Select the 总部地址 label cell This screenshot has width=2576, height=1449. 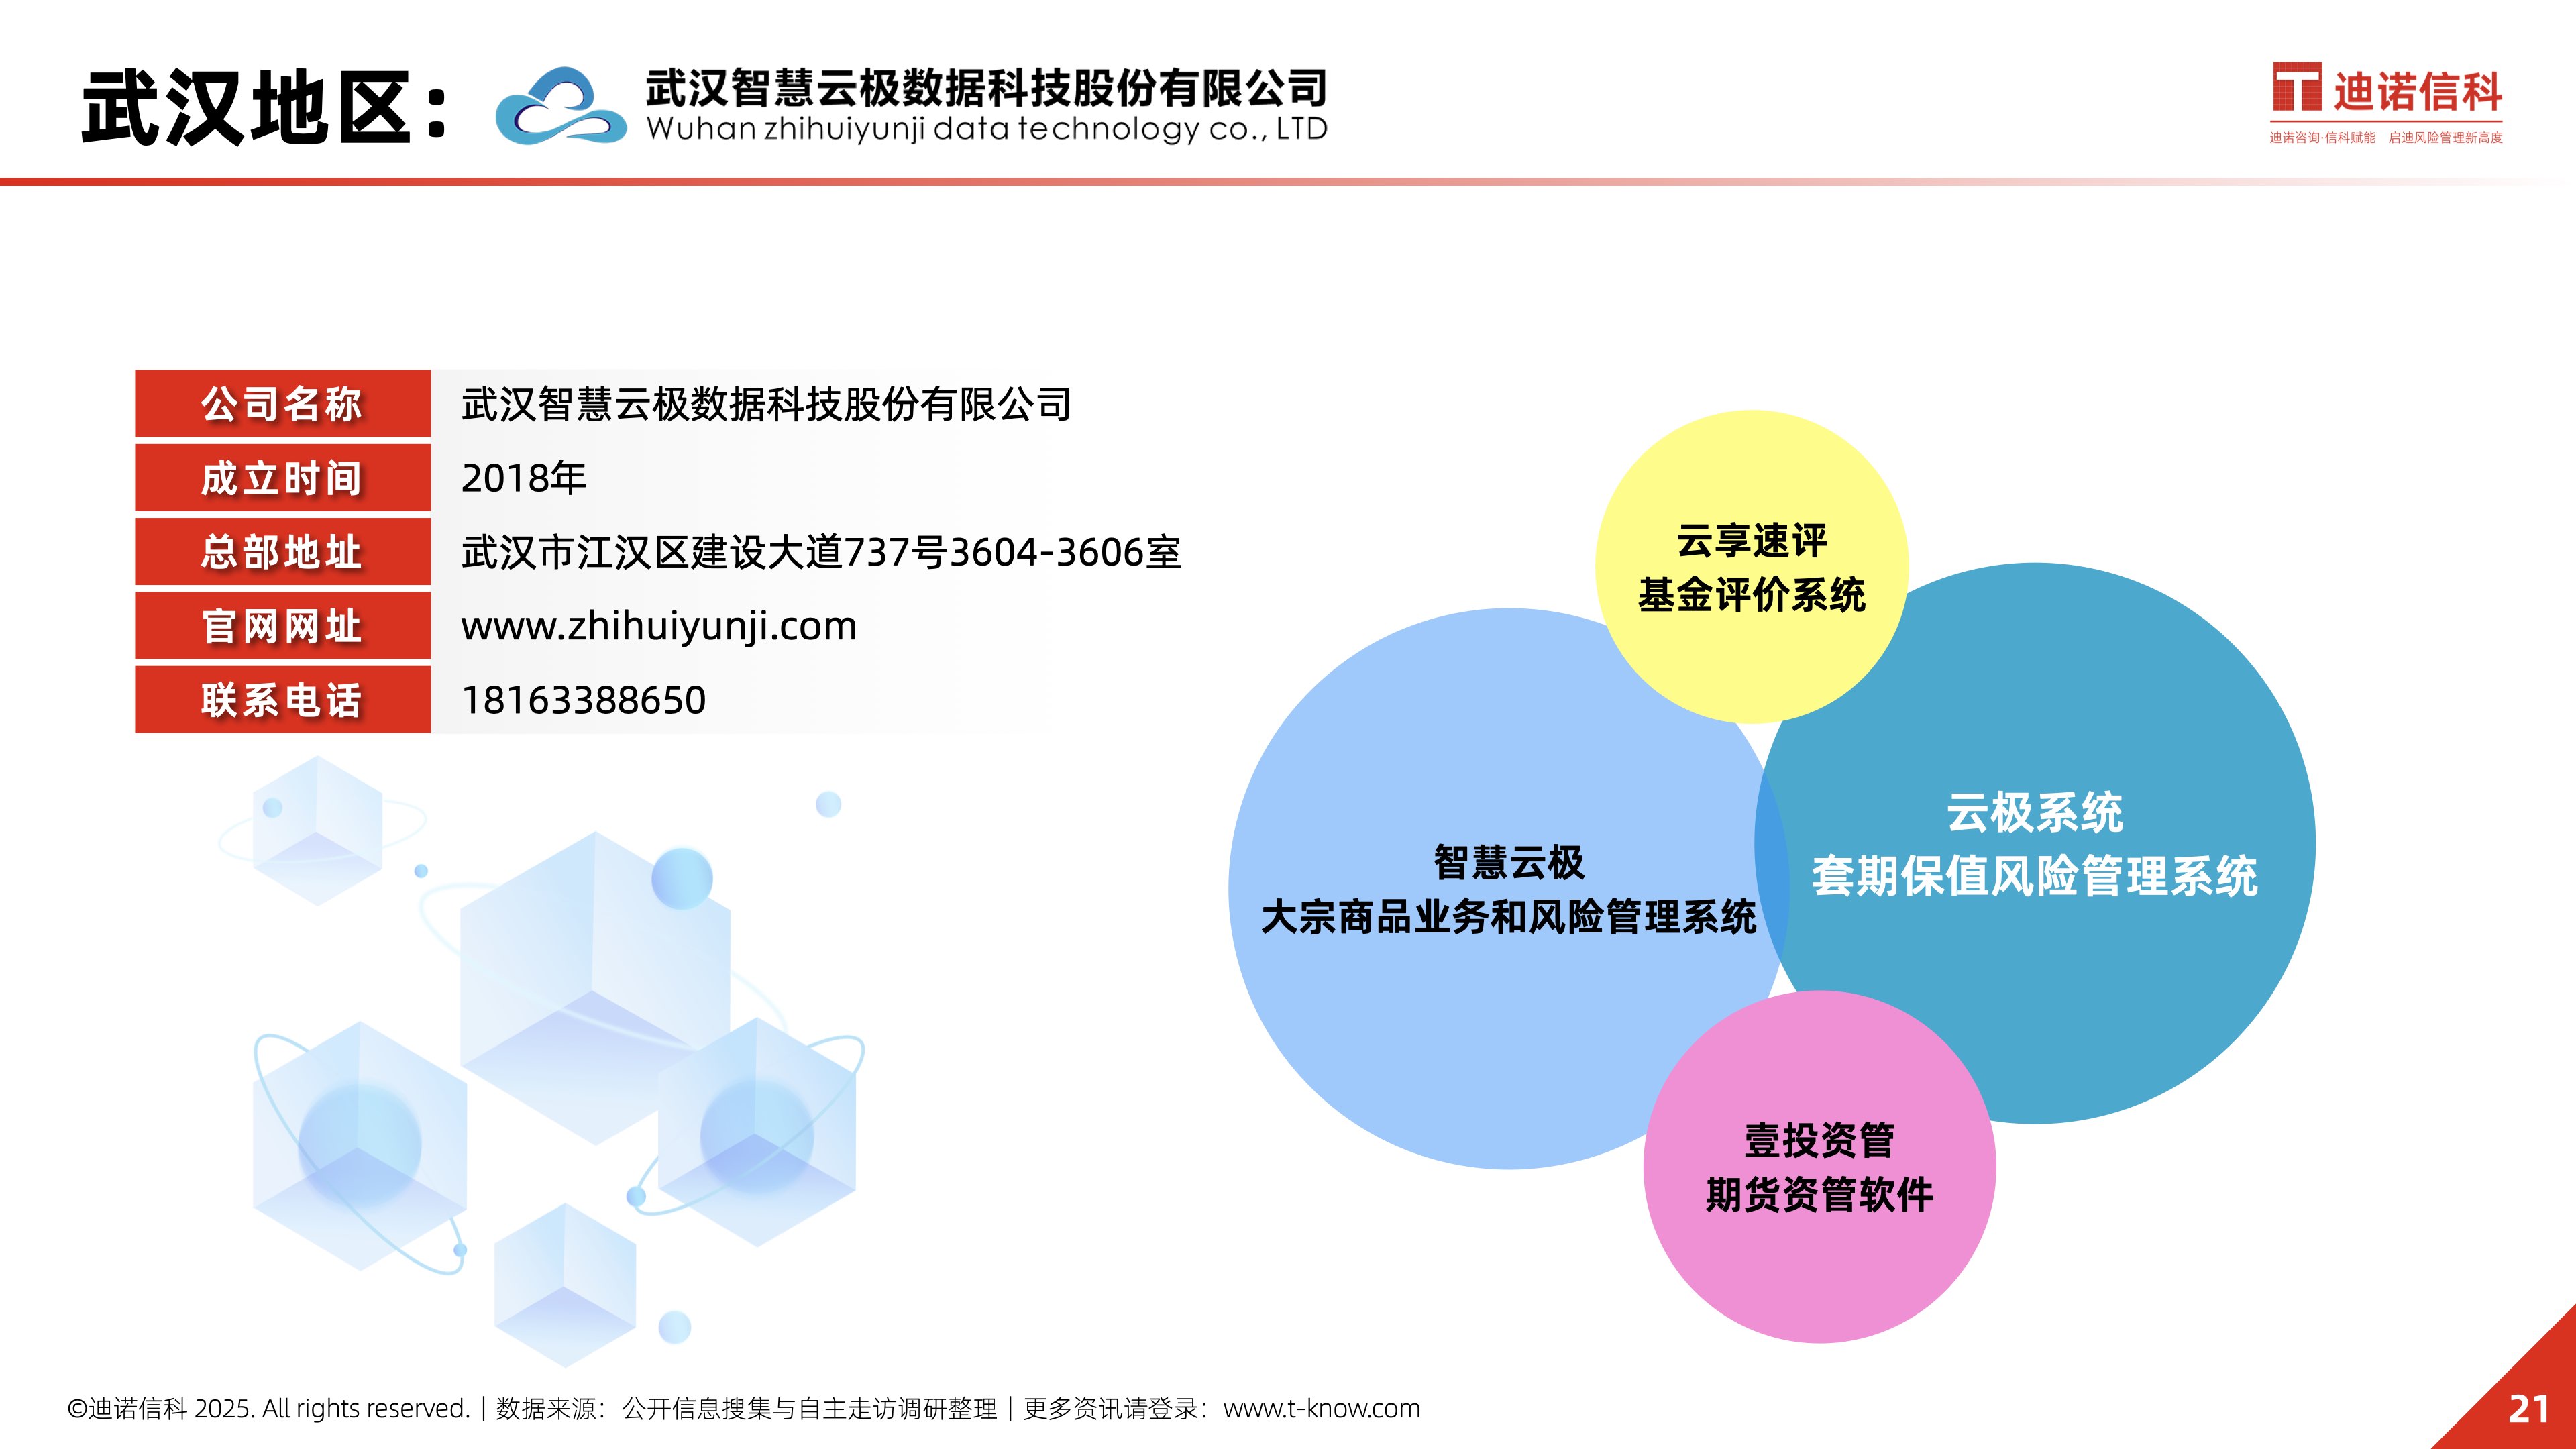click(x=283, y=552)
